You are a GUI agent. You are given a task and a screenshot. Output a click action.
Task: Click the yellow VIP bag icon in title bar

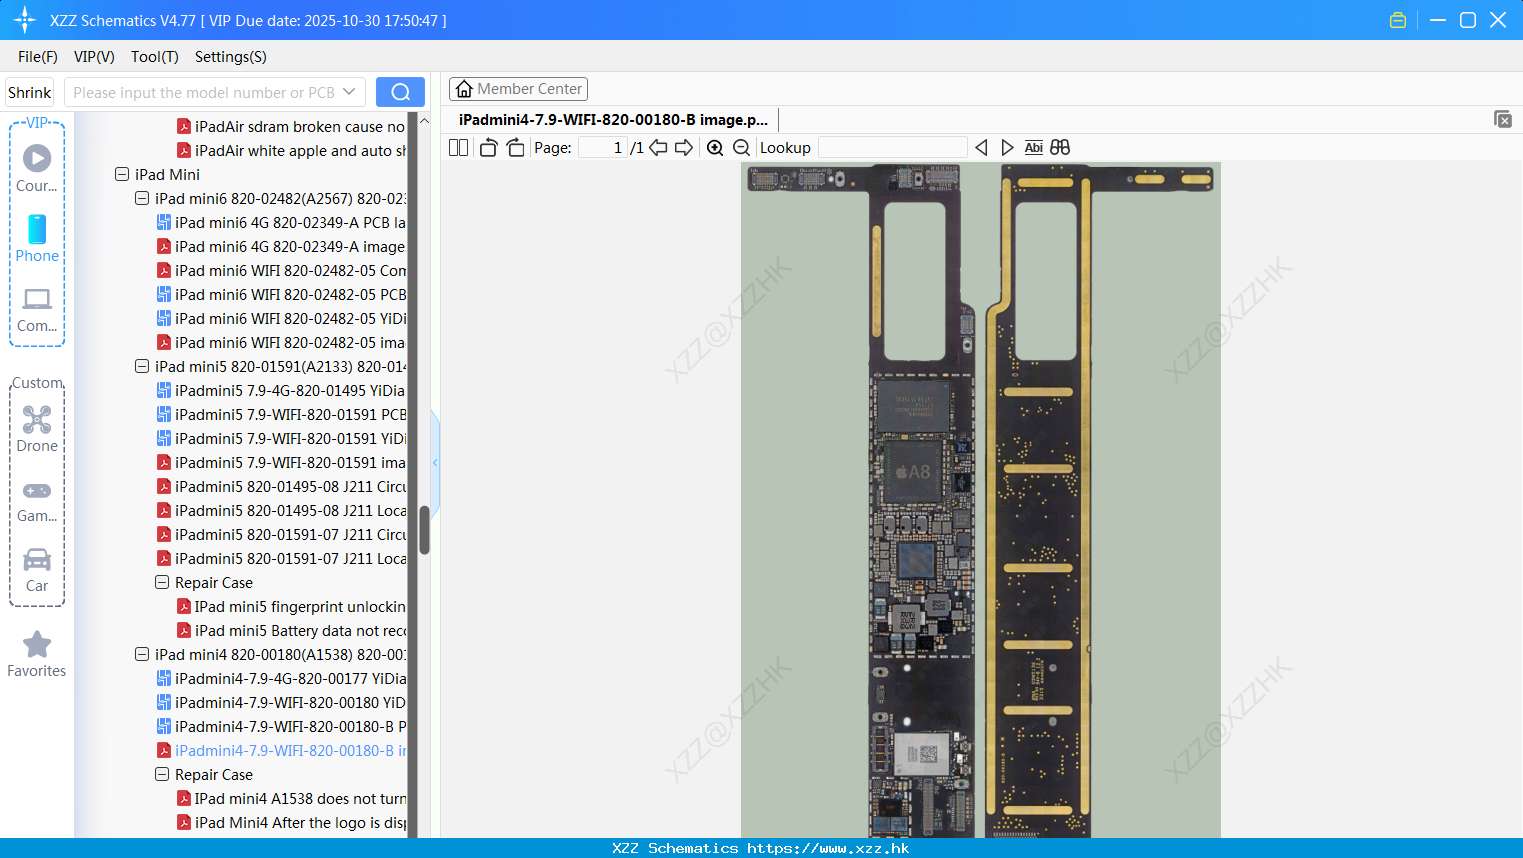click(x=1398, y=20)
